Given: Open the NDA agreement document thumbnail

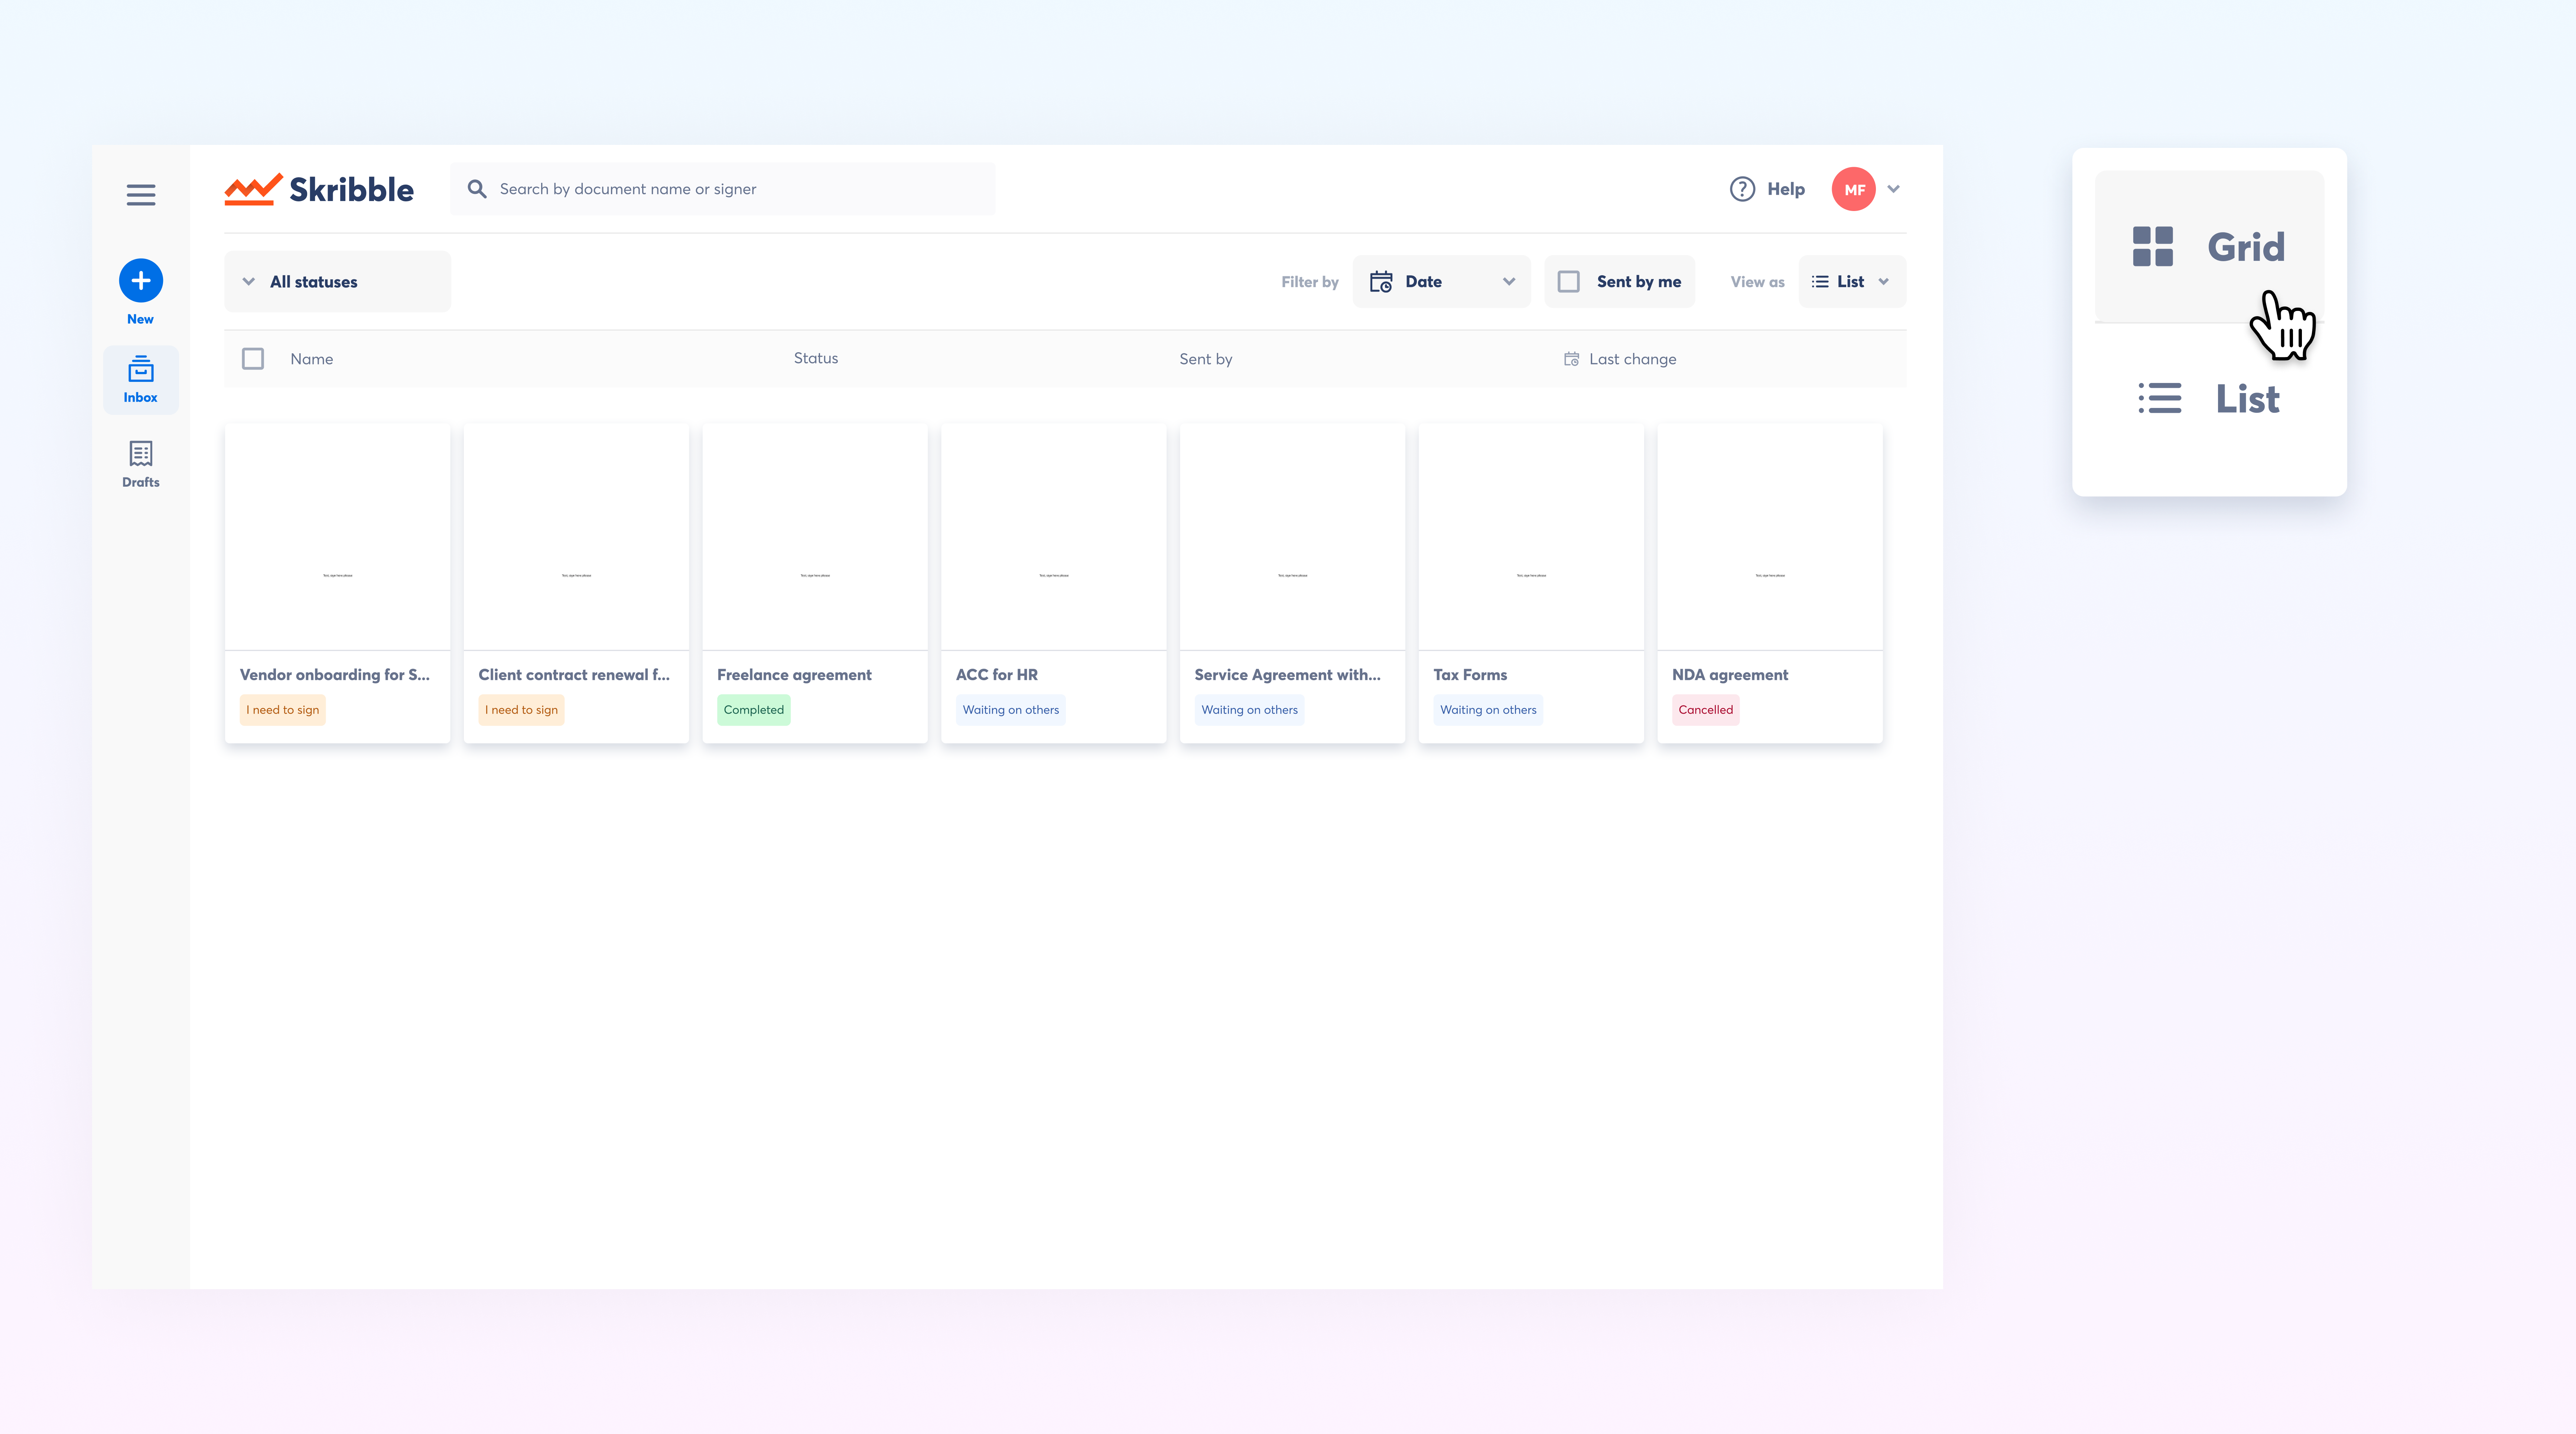Looking at the screenshot, I should [x=1770, y=537].
